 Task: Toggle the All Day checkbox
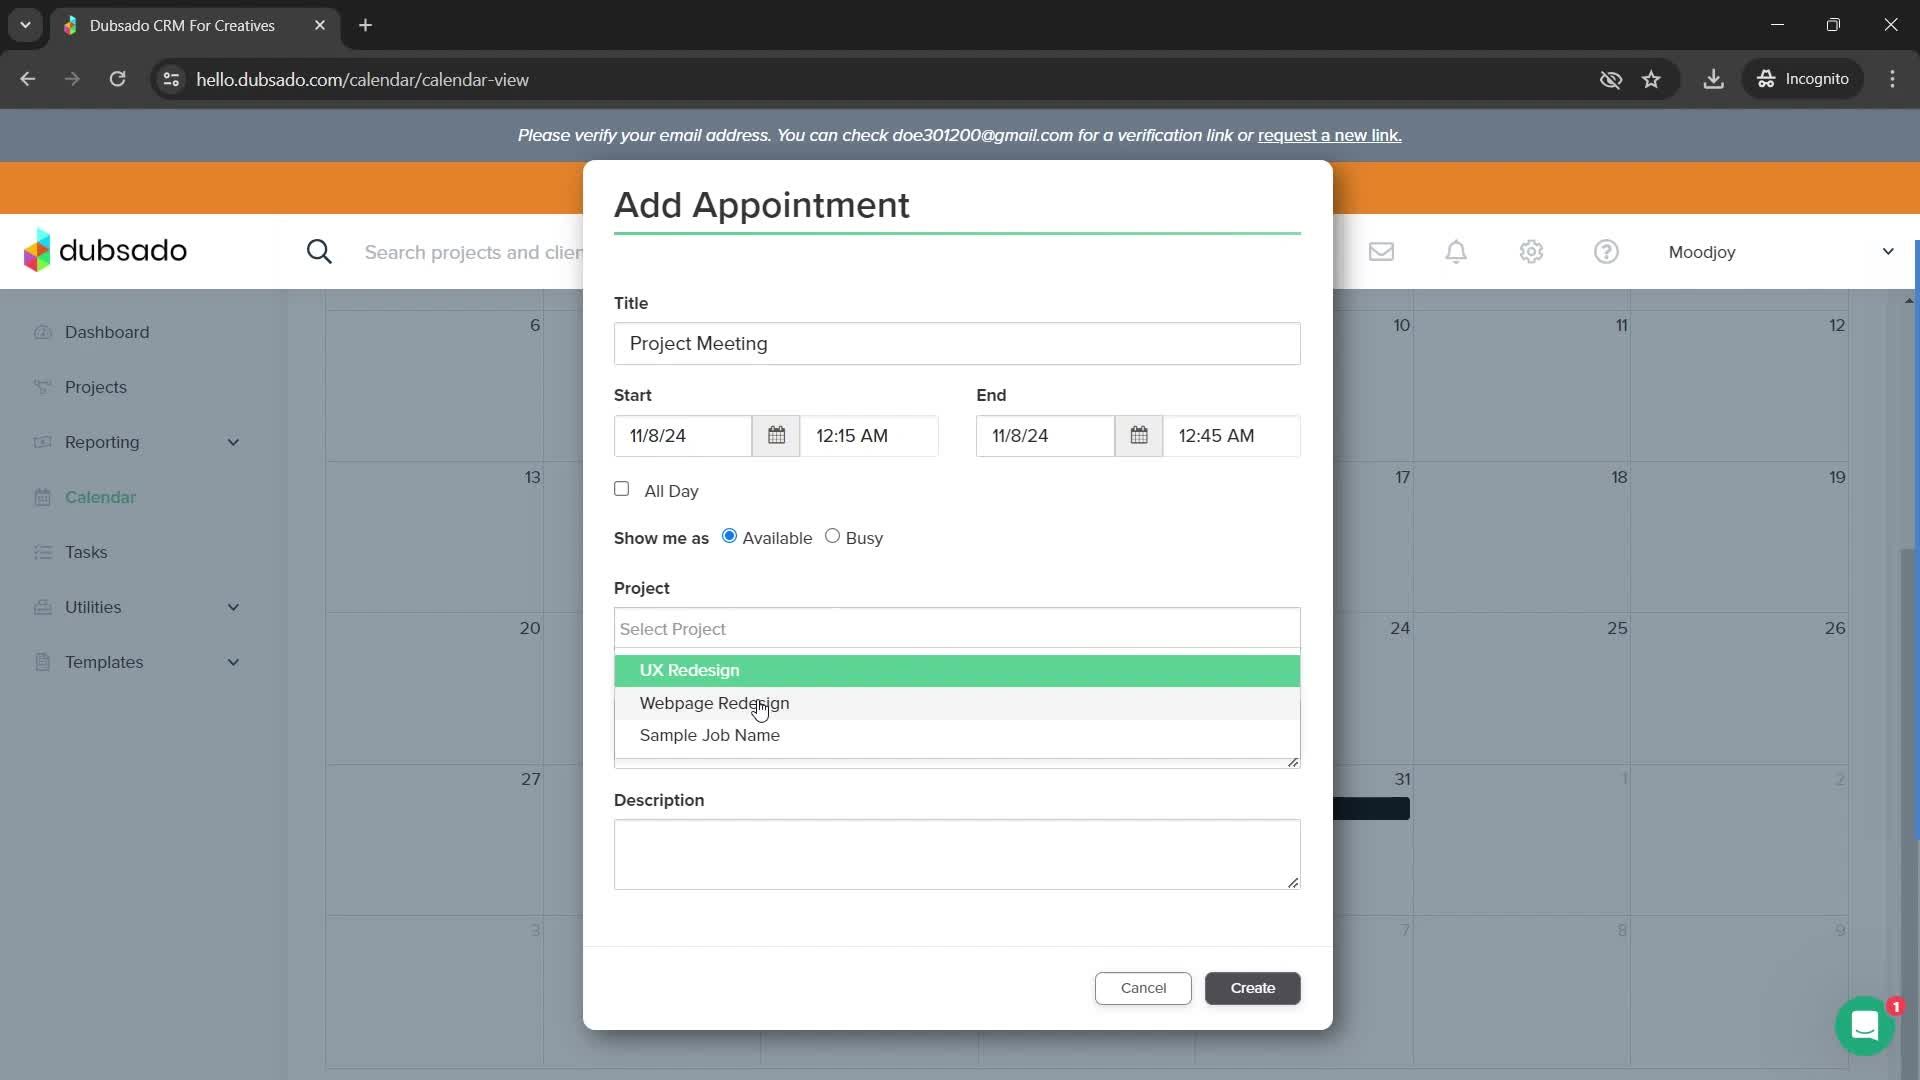[x=621, y=489]
